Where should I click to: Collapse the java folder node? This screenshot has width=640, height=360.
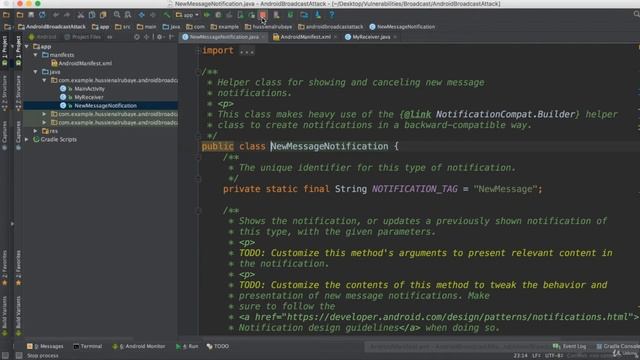pos(36,72)
